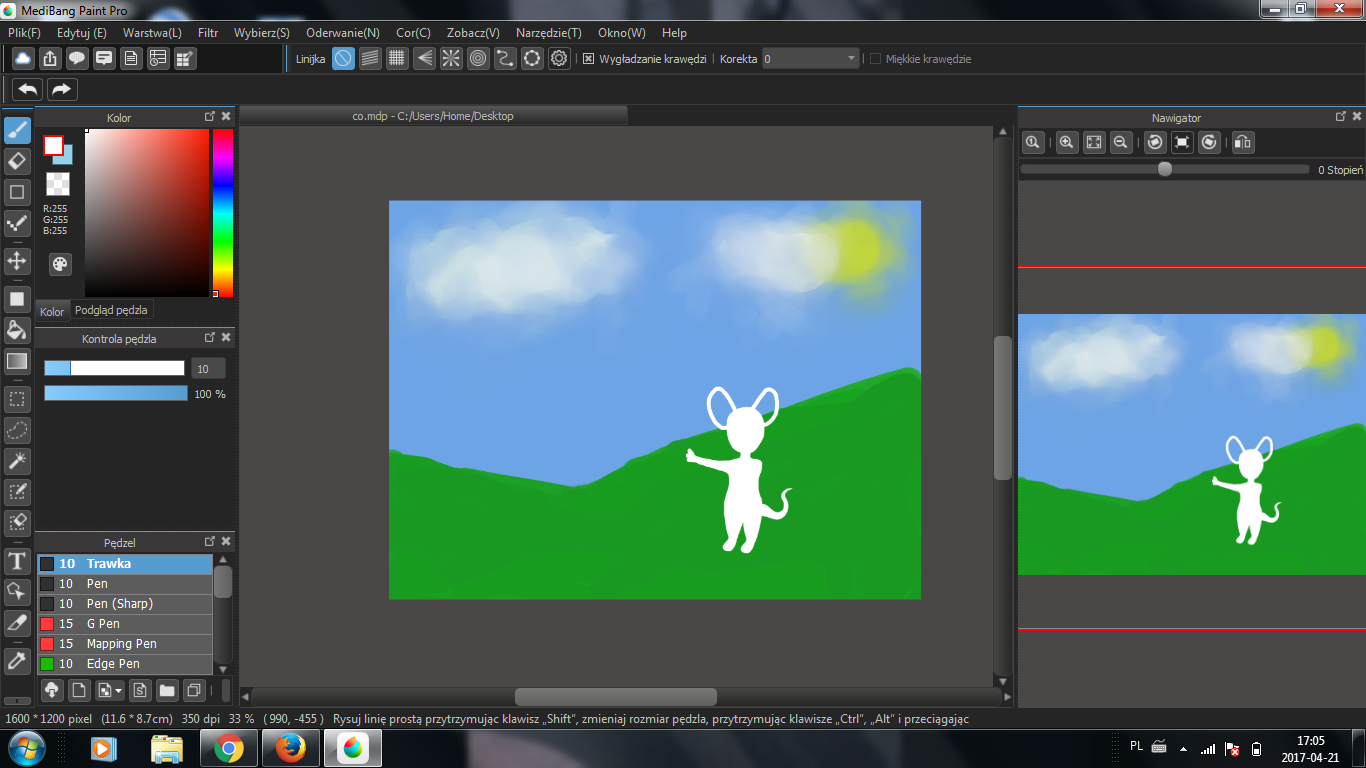Select the Brush tool in the left toolbar
This screenshot has height=768, width=1366.
tap(17, 131)
